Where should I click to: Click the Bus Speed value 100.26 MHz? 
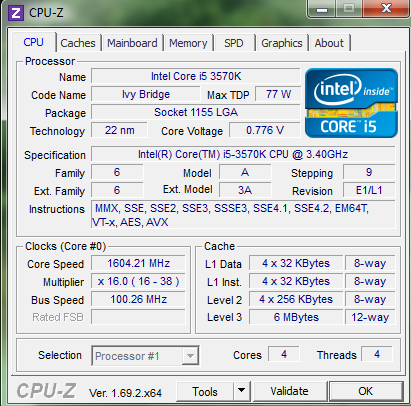pos(138,299)
